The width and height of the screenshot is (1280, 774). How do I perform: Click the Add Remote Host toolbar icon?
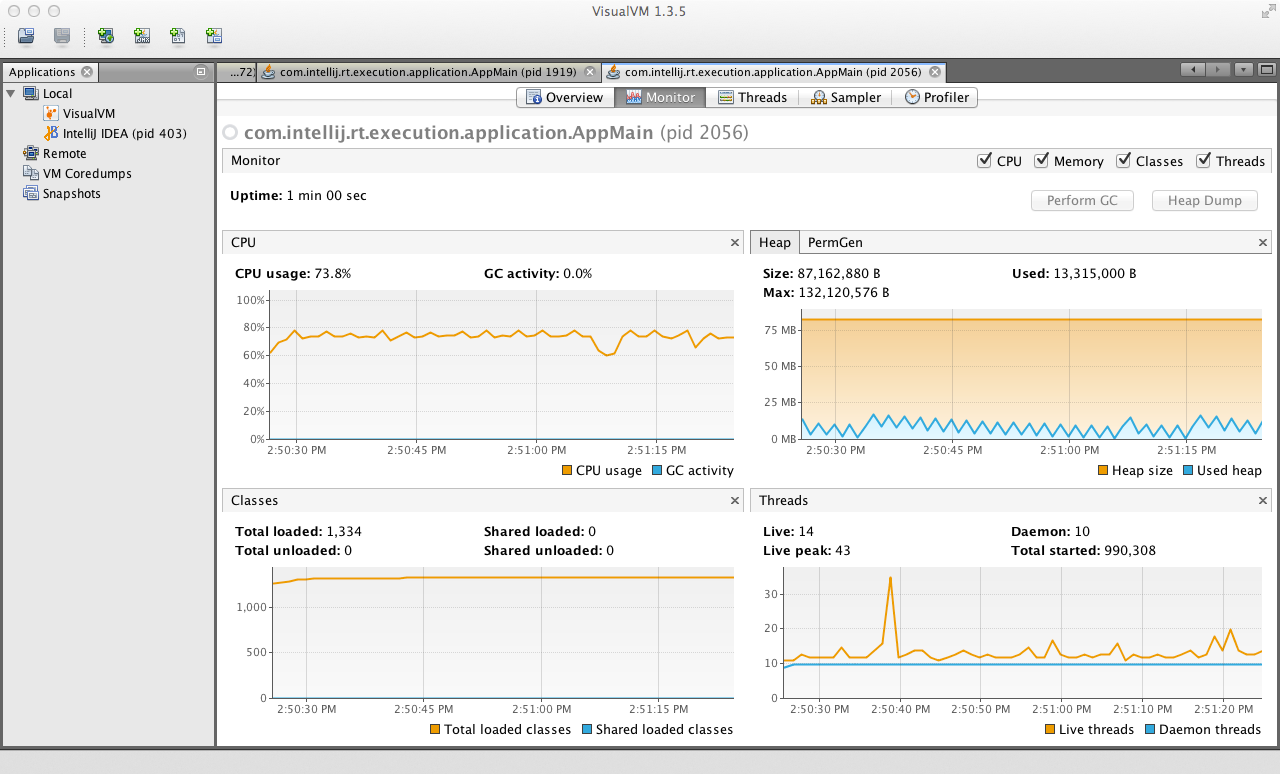105,36
